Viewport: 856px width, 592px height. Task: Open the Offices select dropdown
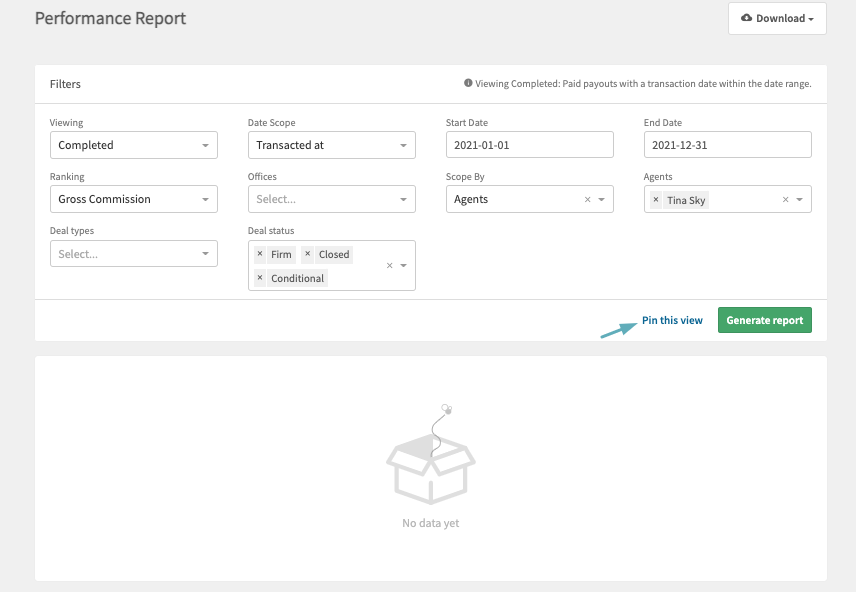point(331,199)
